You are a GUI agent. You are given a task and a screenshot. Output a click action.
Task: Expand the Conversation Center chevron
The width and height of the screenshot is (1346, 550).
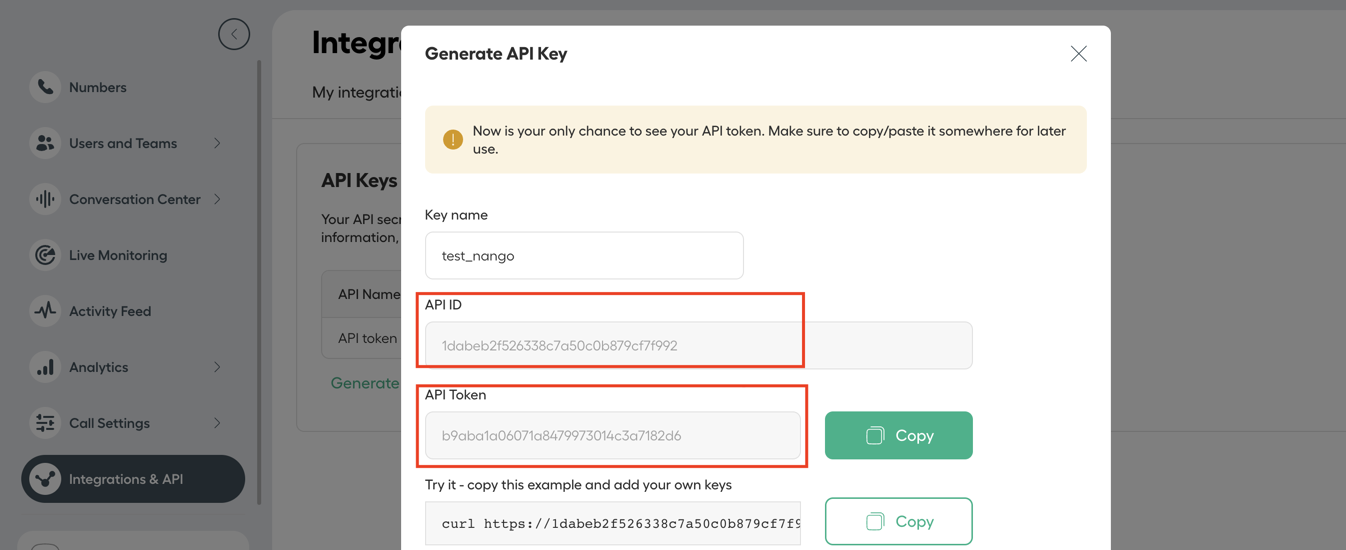(x=217, y=199)
